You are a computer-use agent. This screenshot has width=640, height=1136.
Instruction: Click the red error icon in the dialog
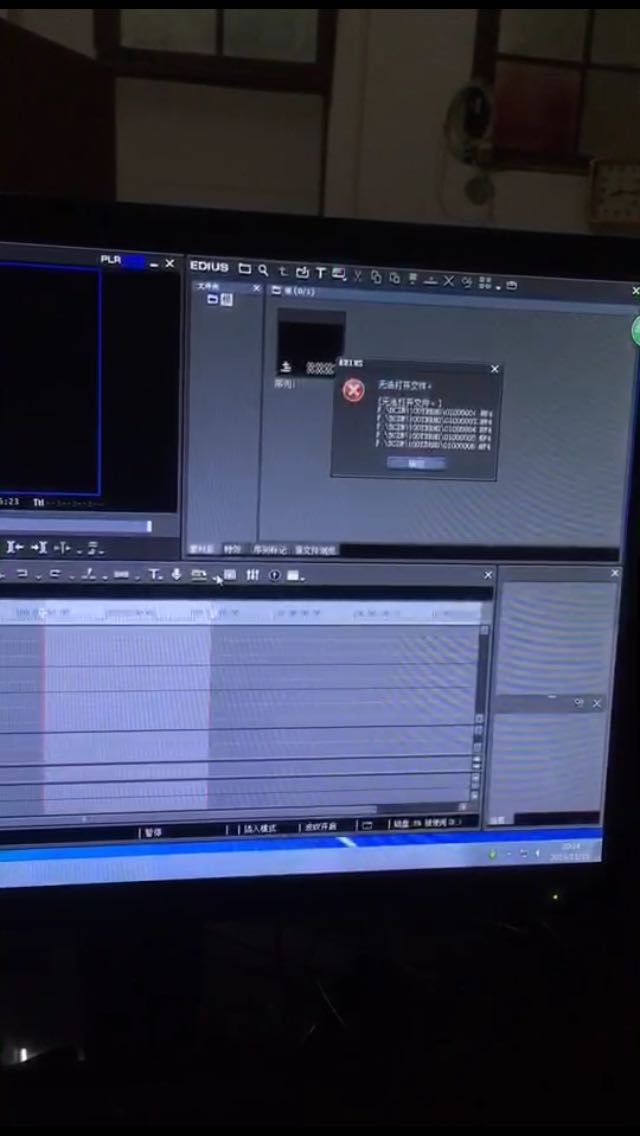pyautogui.click(x=353, y=390)
